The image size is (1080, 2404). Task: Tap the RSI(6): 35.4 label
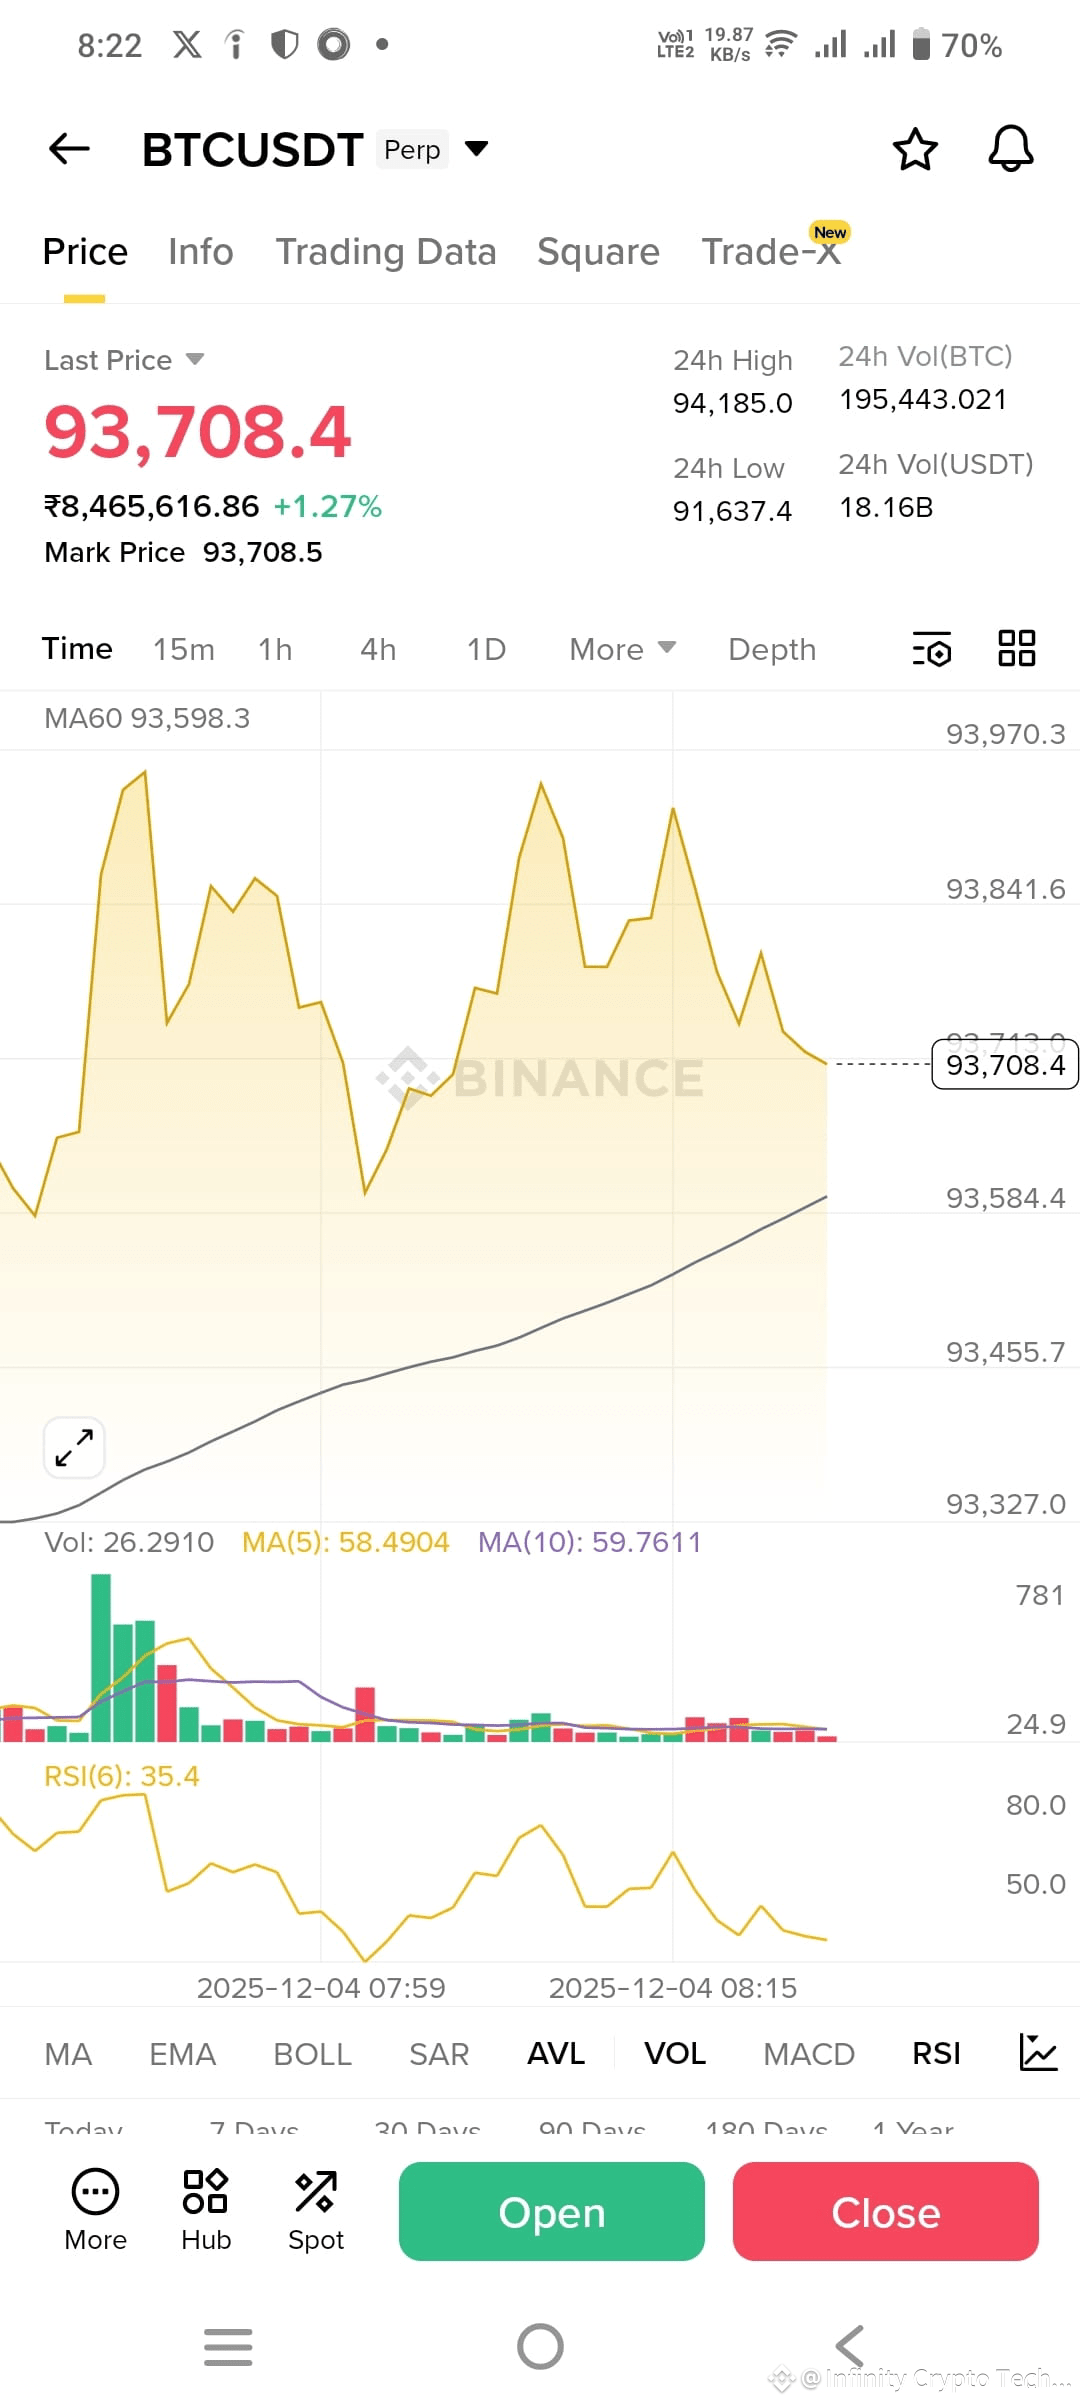(122, 1776)
